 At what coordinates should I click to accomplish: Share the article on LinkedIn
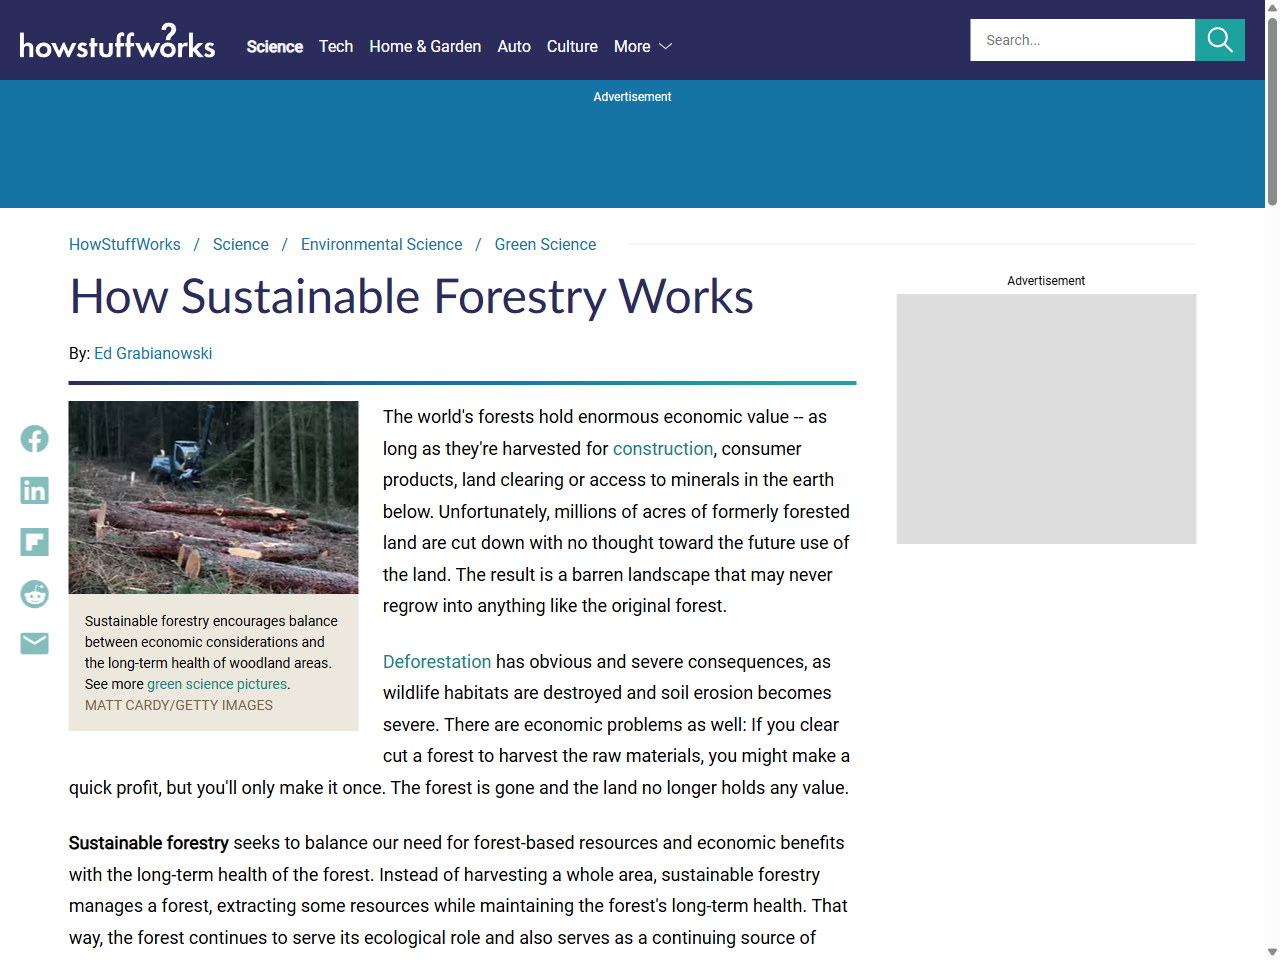(33, 490)
